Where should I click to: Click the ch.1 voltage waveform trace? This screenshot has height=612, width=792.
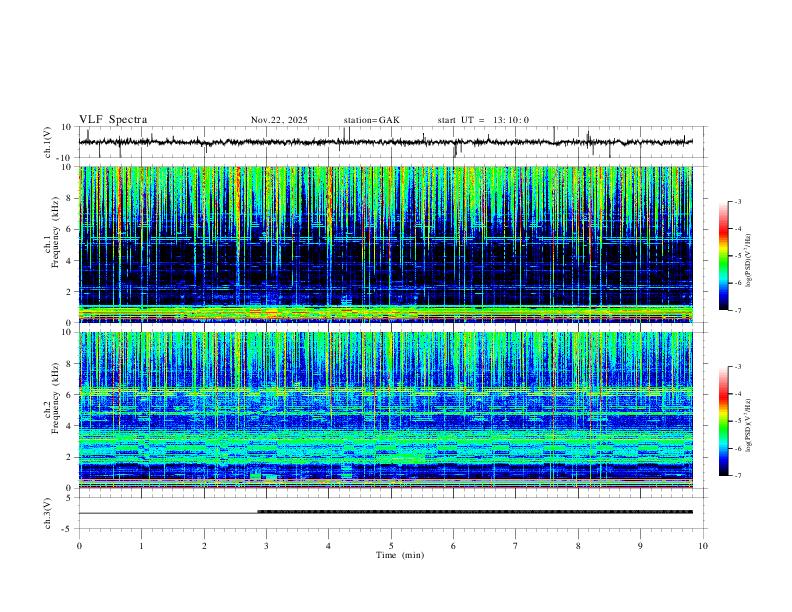pyautogui.click(x=385, y=142)
